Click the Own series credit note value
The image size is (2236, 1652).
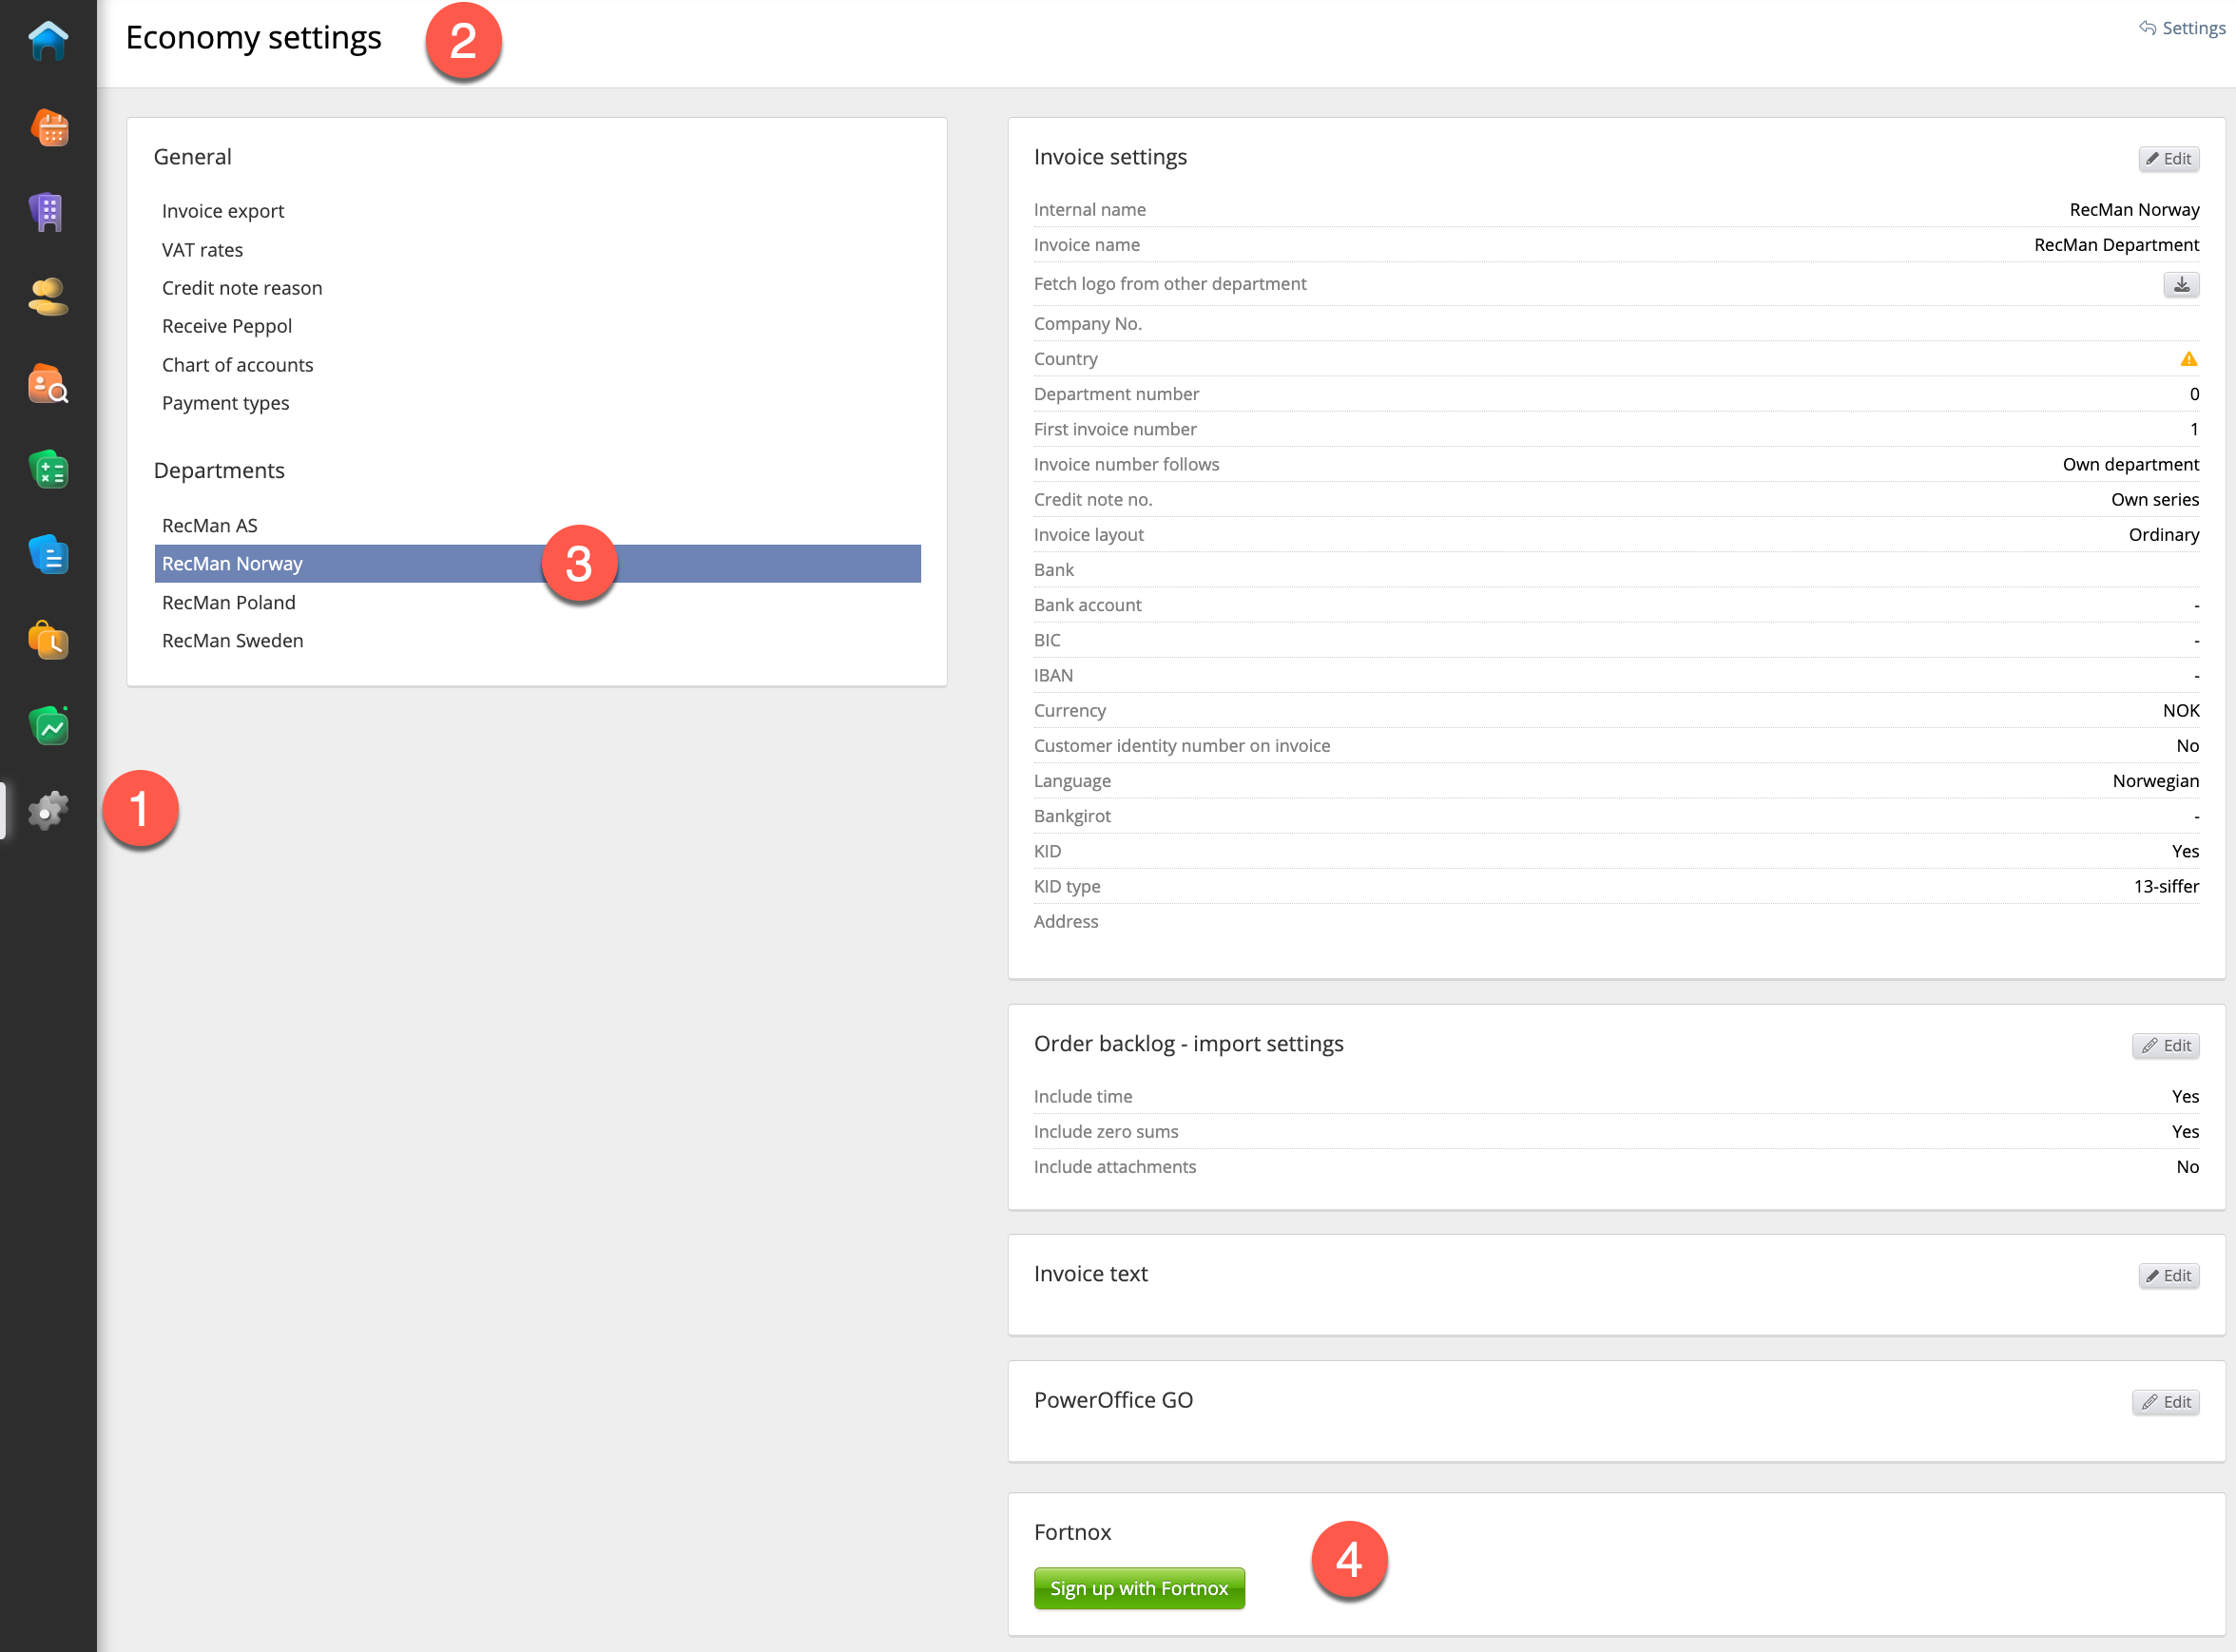2155,500
